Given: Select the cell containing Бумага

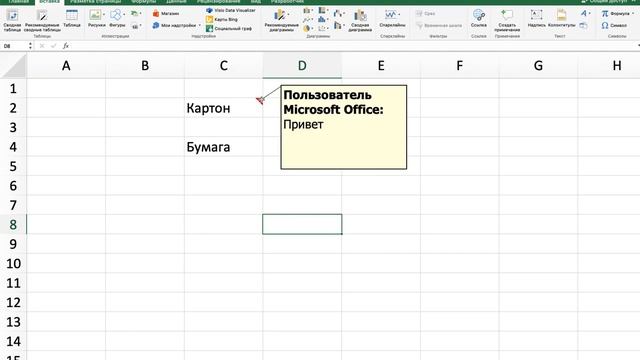Looking at the screenshot, I should pos(223,147).
